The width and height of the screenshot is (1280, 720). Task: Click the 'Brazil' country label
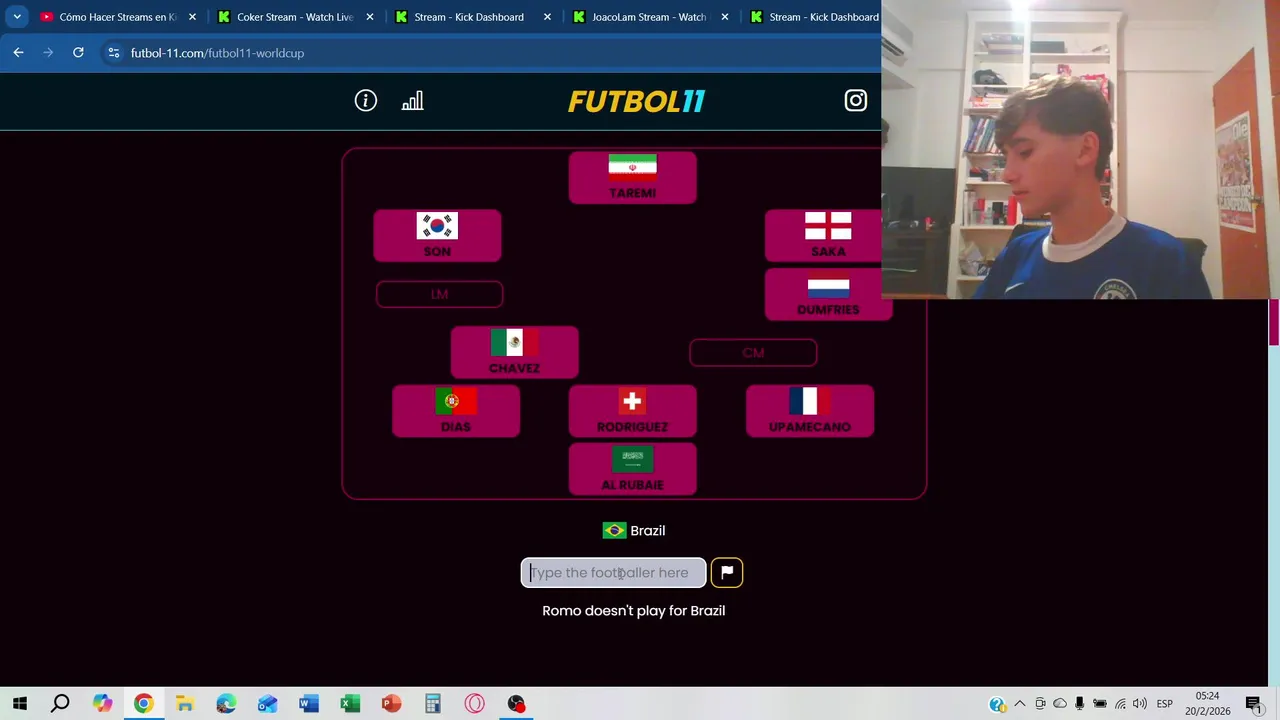(647, 531)
